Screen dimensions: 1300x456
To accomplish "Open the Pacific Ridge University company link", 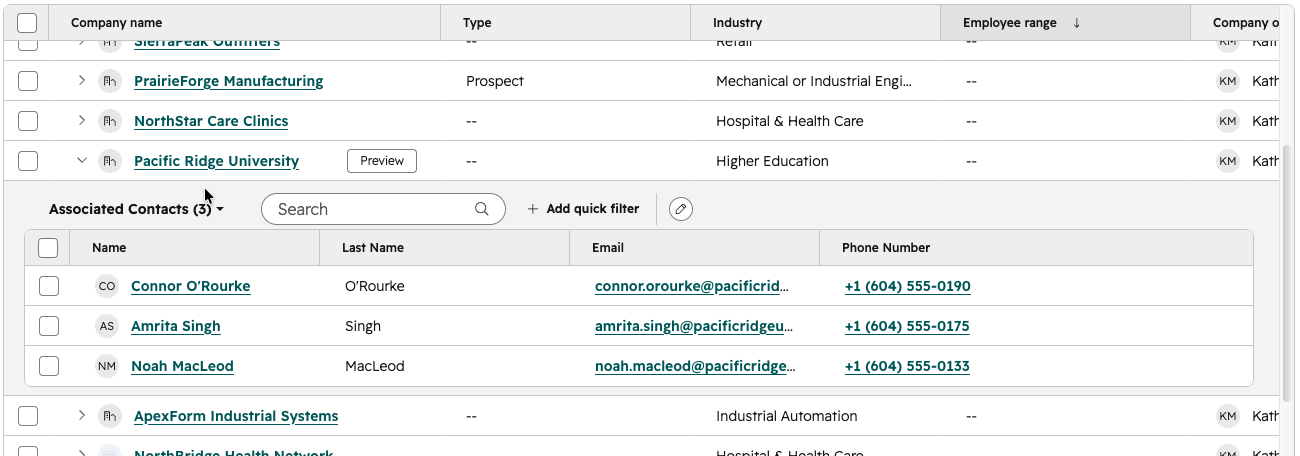I will [x=216, y=161].
